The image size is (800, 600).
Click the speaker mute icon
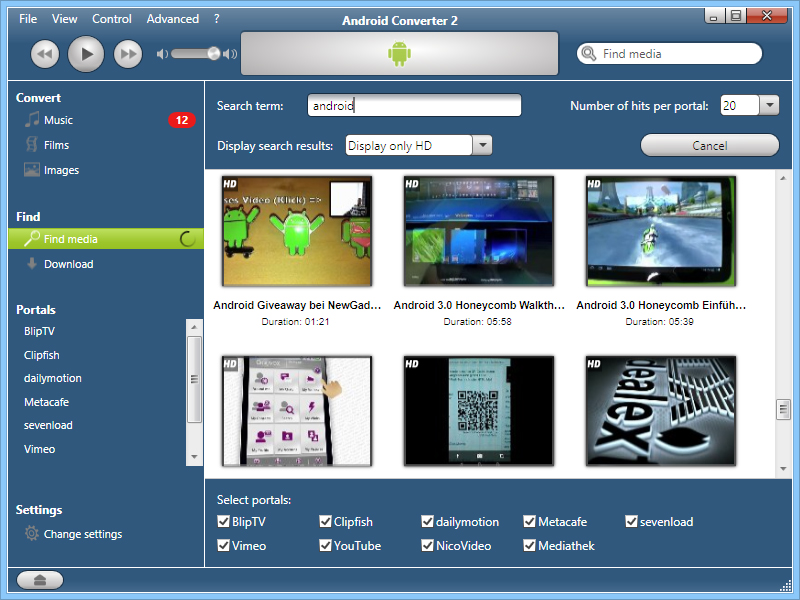[162, 54]
